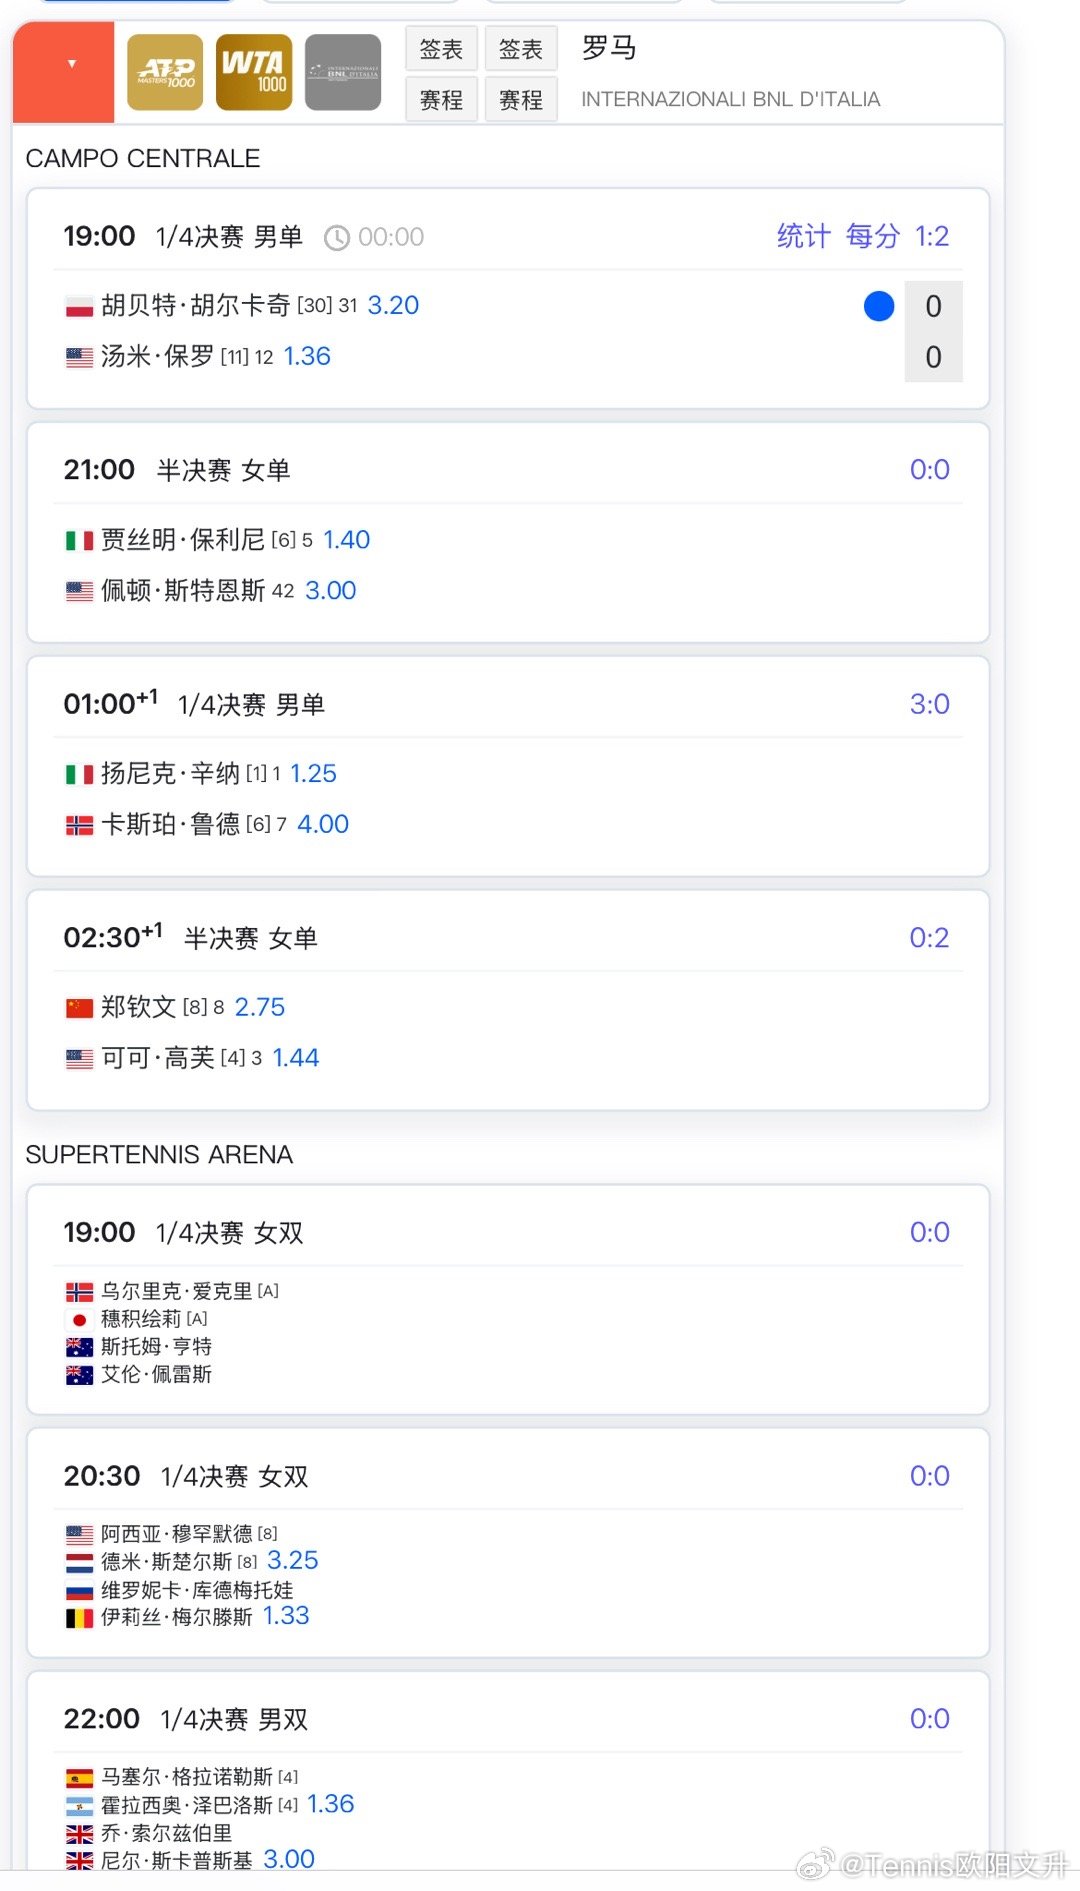The height and width of the screenshot is (1891, 1080).
Task: Click the 1:2 head-to-head score link
Action: (x=932, y=236)
